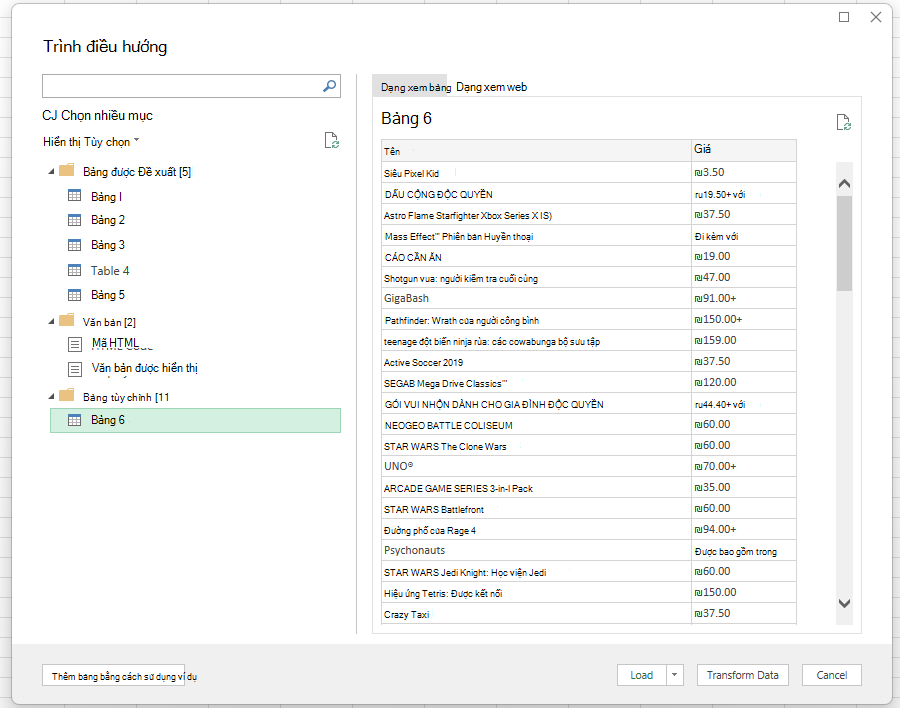Click the Mã HTML document icon
Image resolution: width=900 pixels, height=708 pixels.
pos(75,344)
